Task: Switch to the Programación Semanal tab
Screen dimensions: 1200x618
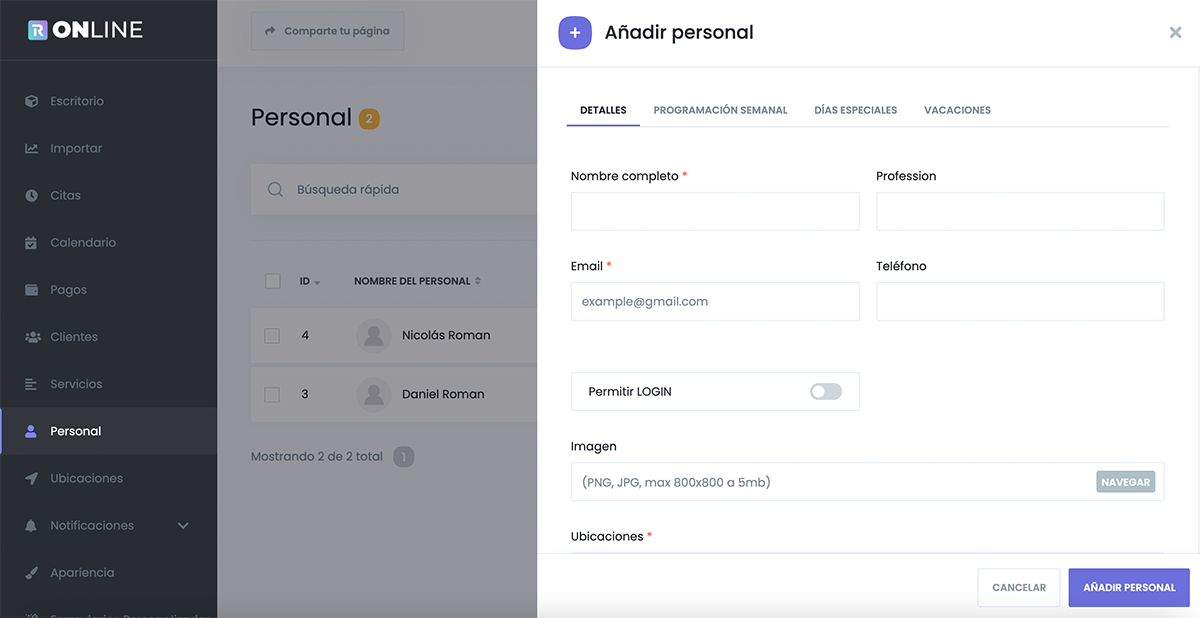Action: pos(720,110)
